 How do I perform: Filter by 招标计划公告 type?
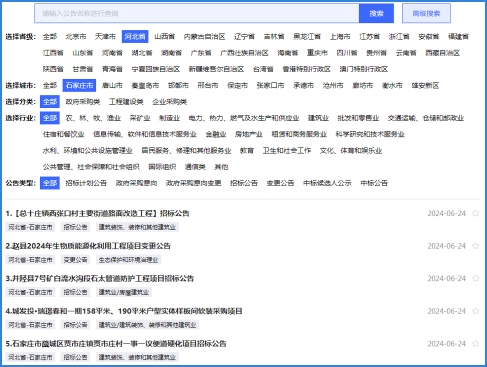[86, 183]
